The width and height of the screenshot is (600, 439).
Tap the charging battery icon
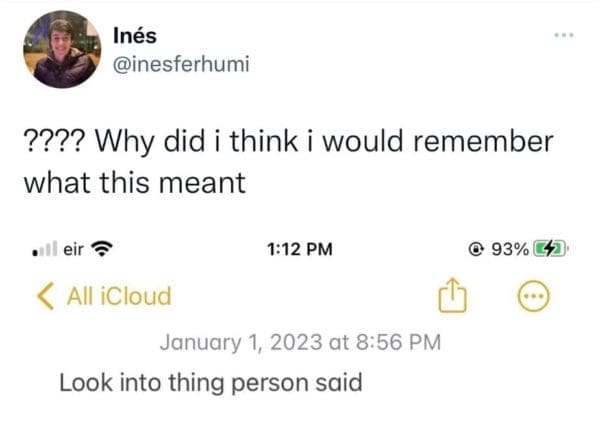pyautogui.click(x=551, y=249)
